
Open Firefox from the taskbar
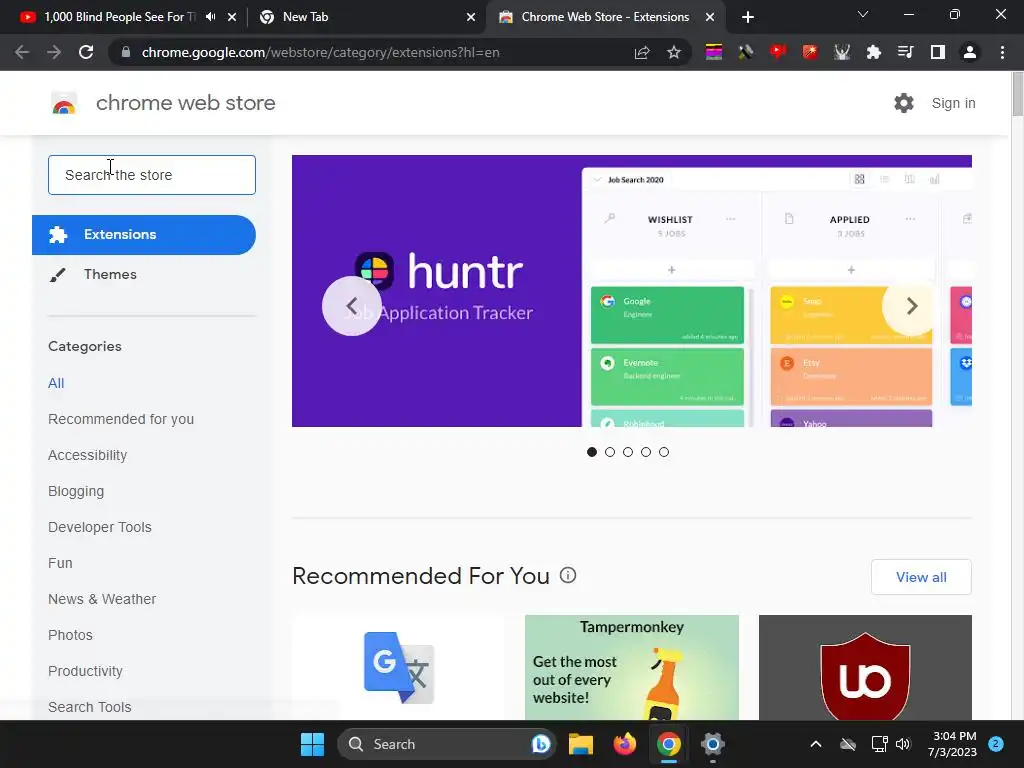(x=625, y=744)
